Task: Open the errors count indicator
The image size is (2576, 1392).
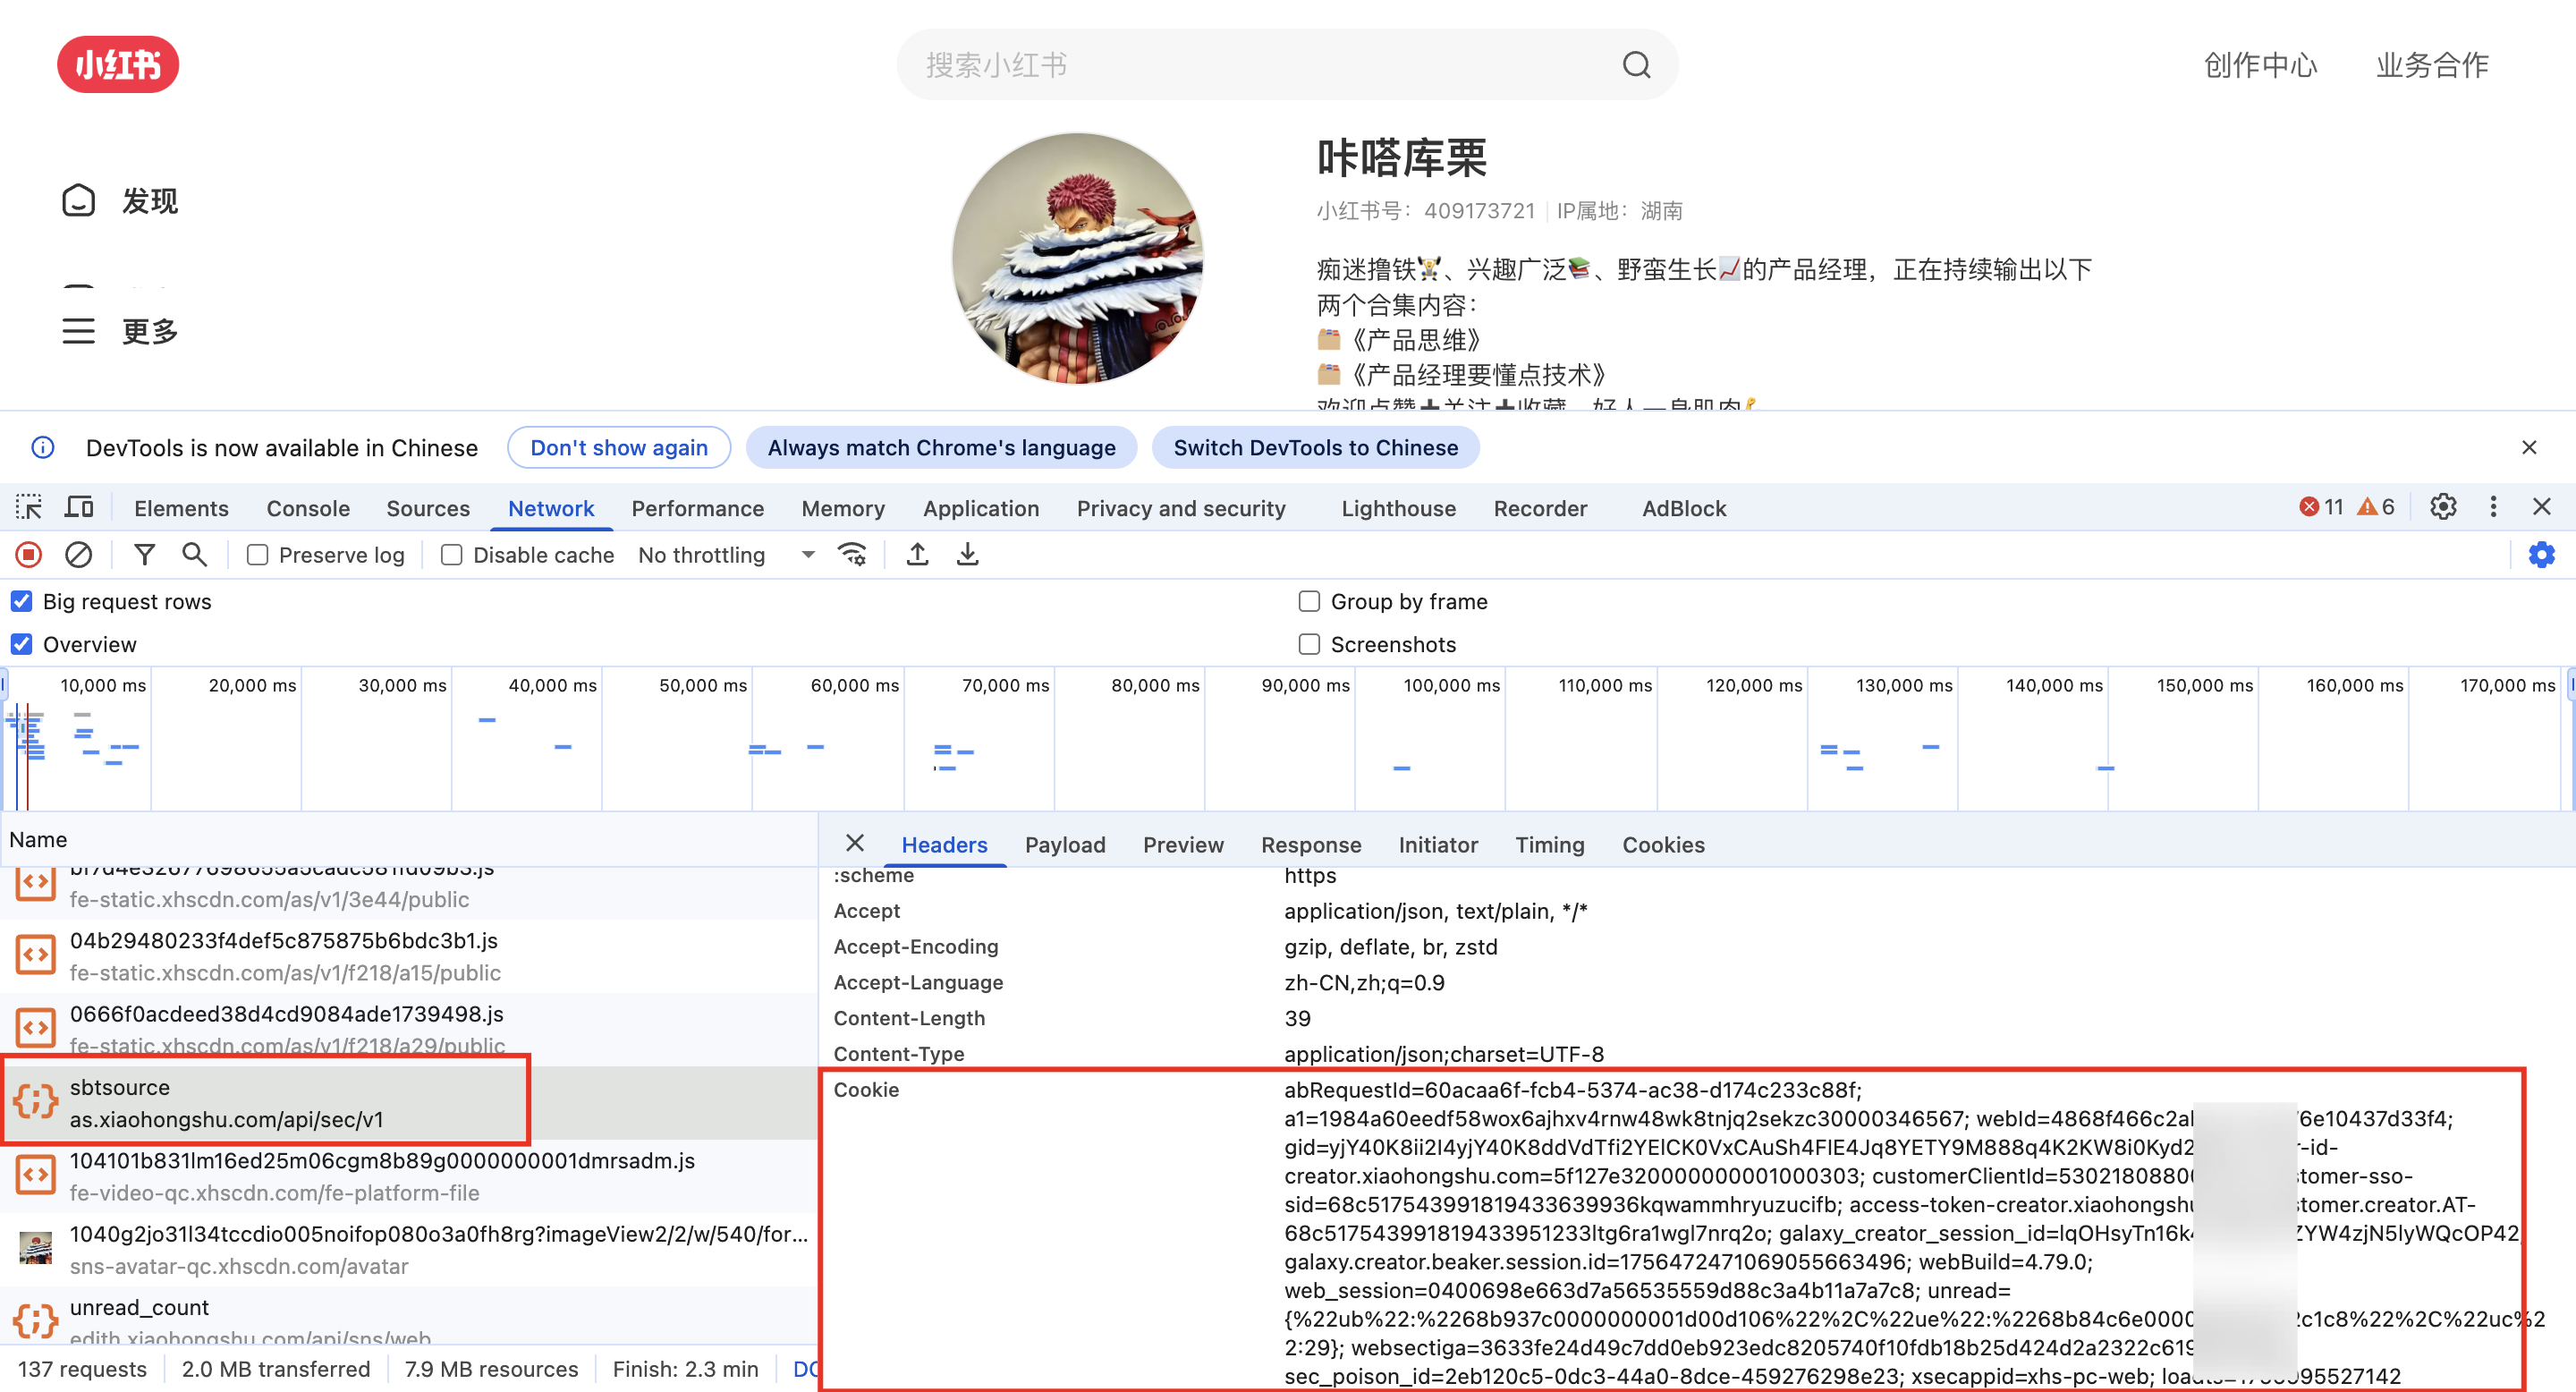Action: [x=2321, y=507]
